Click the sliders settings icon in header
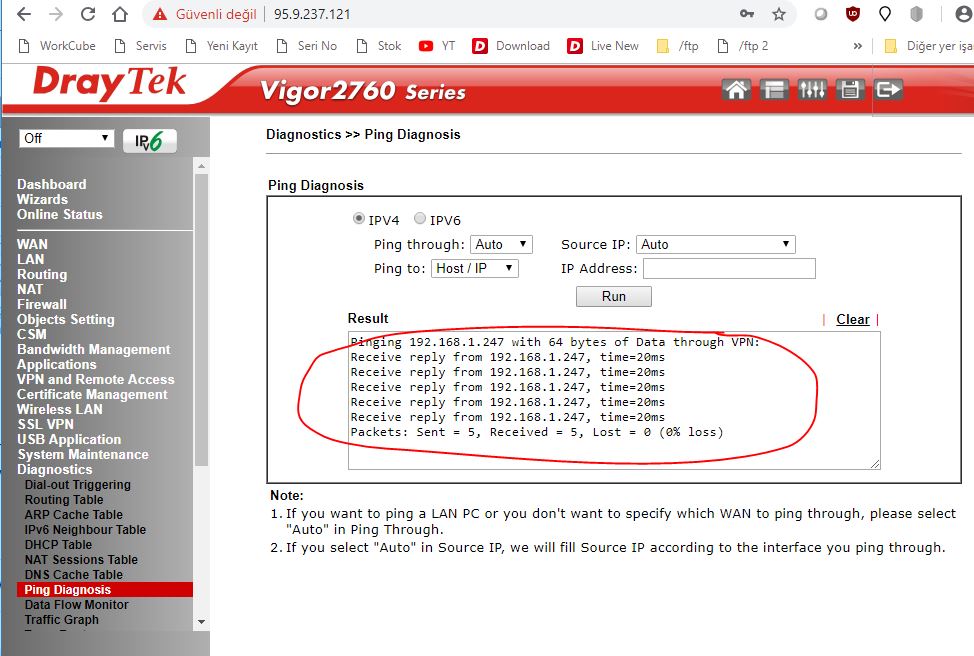 tap(812, 90)
